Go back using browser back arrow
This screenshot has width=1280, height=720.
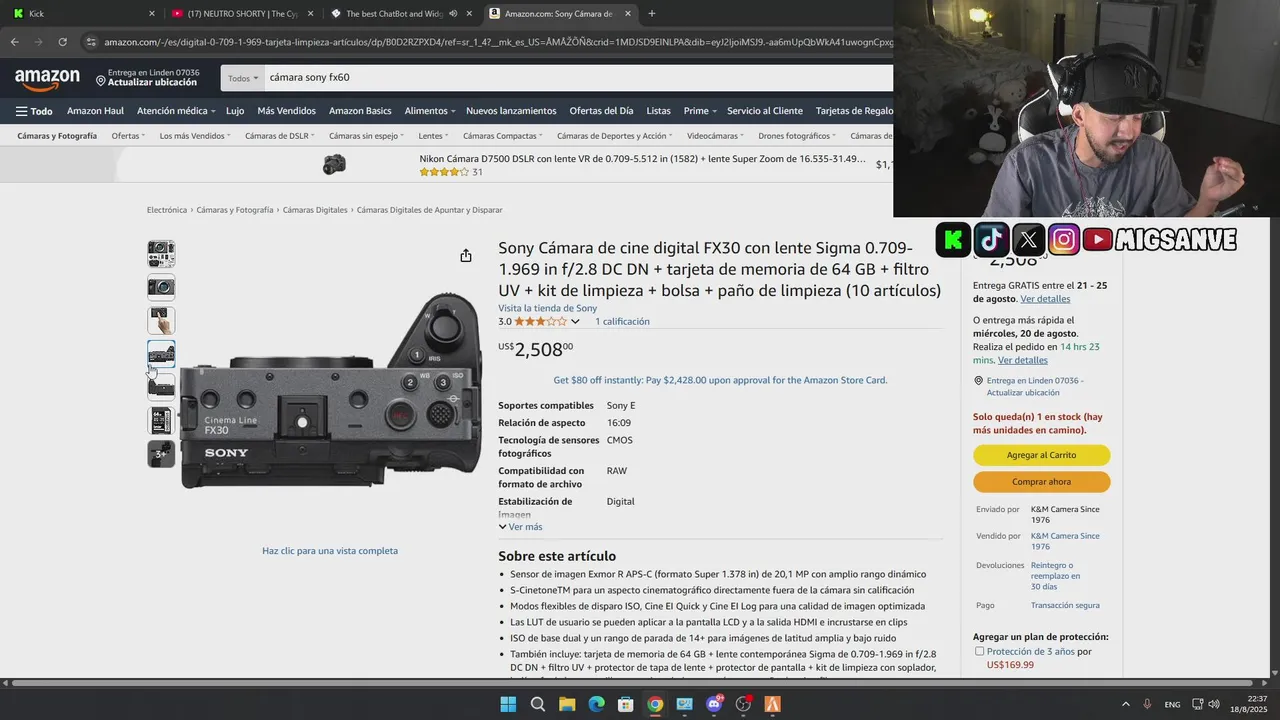coord(15,42)
